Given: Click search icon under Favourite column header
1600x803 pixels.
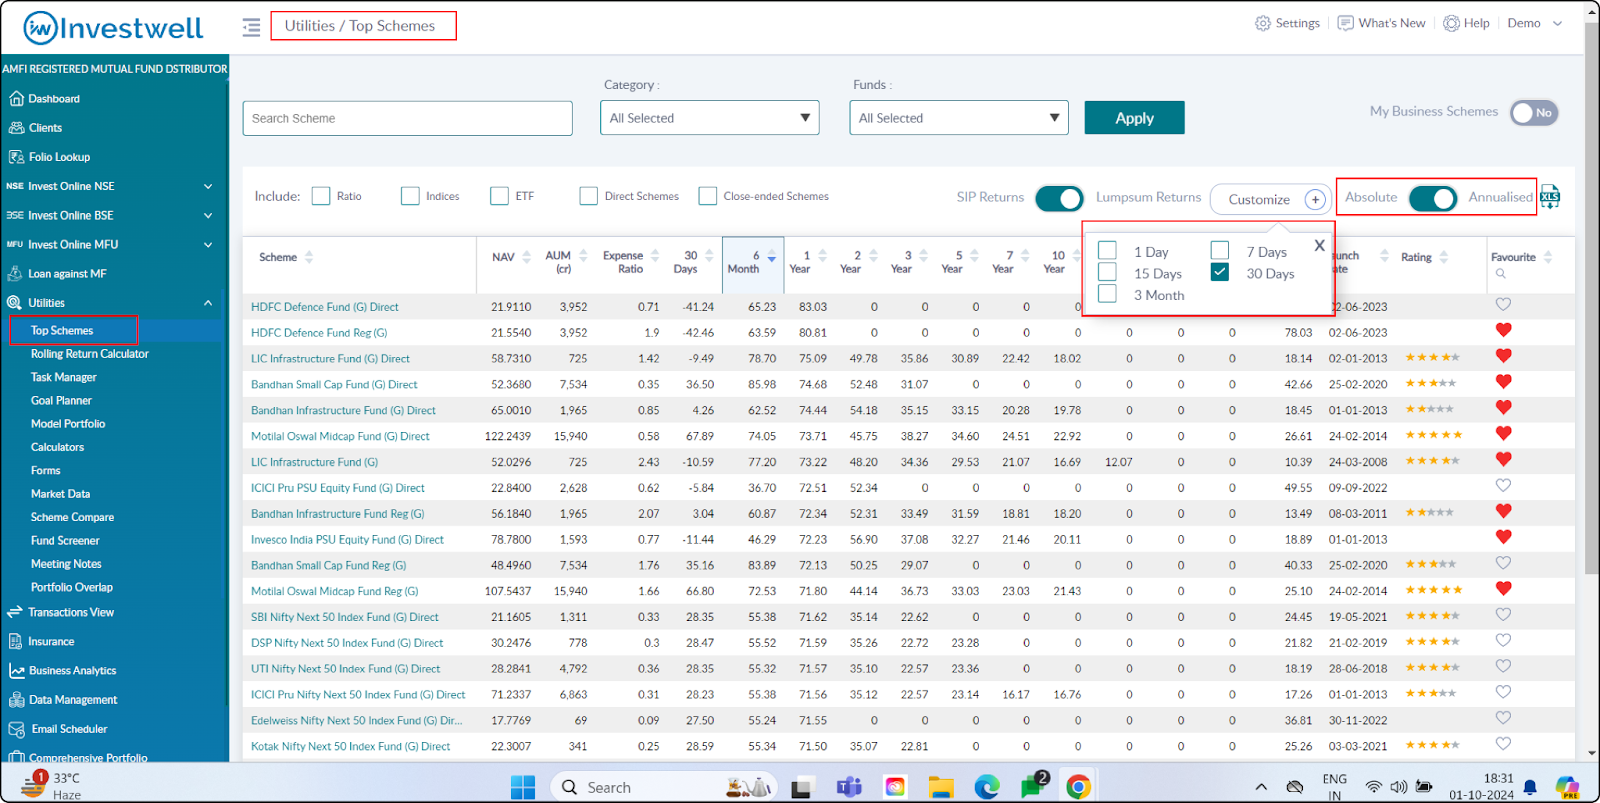Looking at the screenshot, I should (x=1500, y=273).
